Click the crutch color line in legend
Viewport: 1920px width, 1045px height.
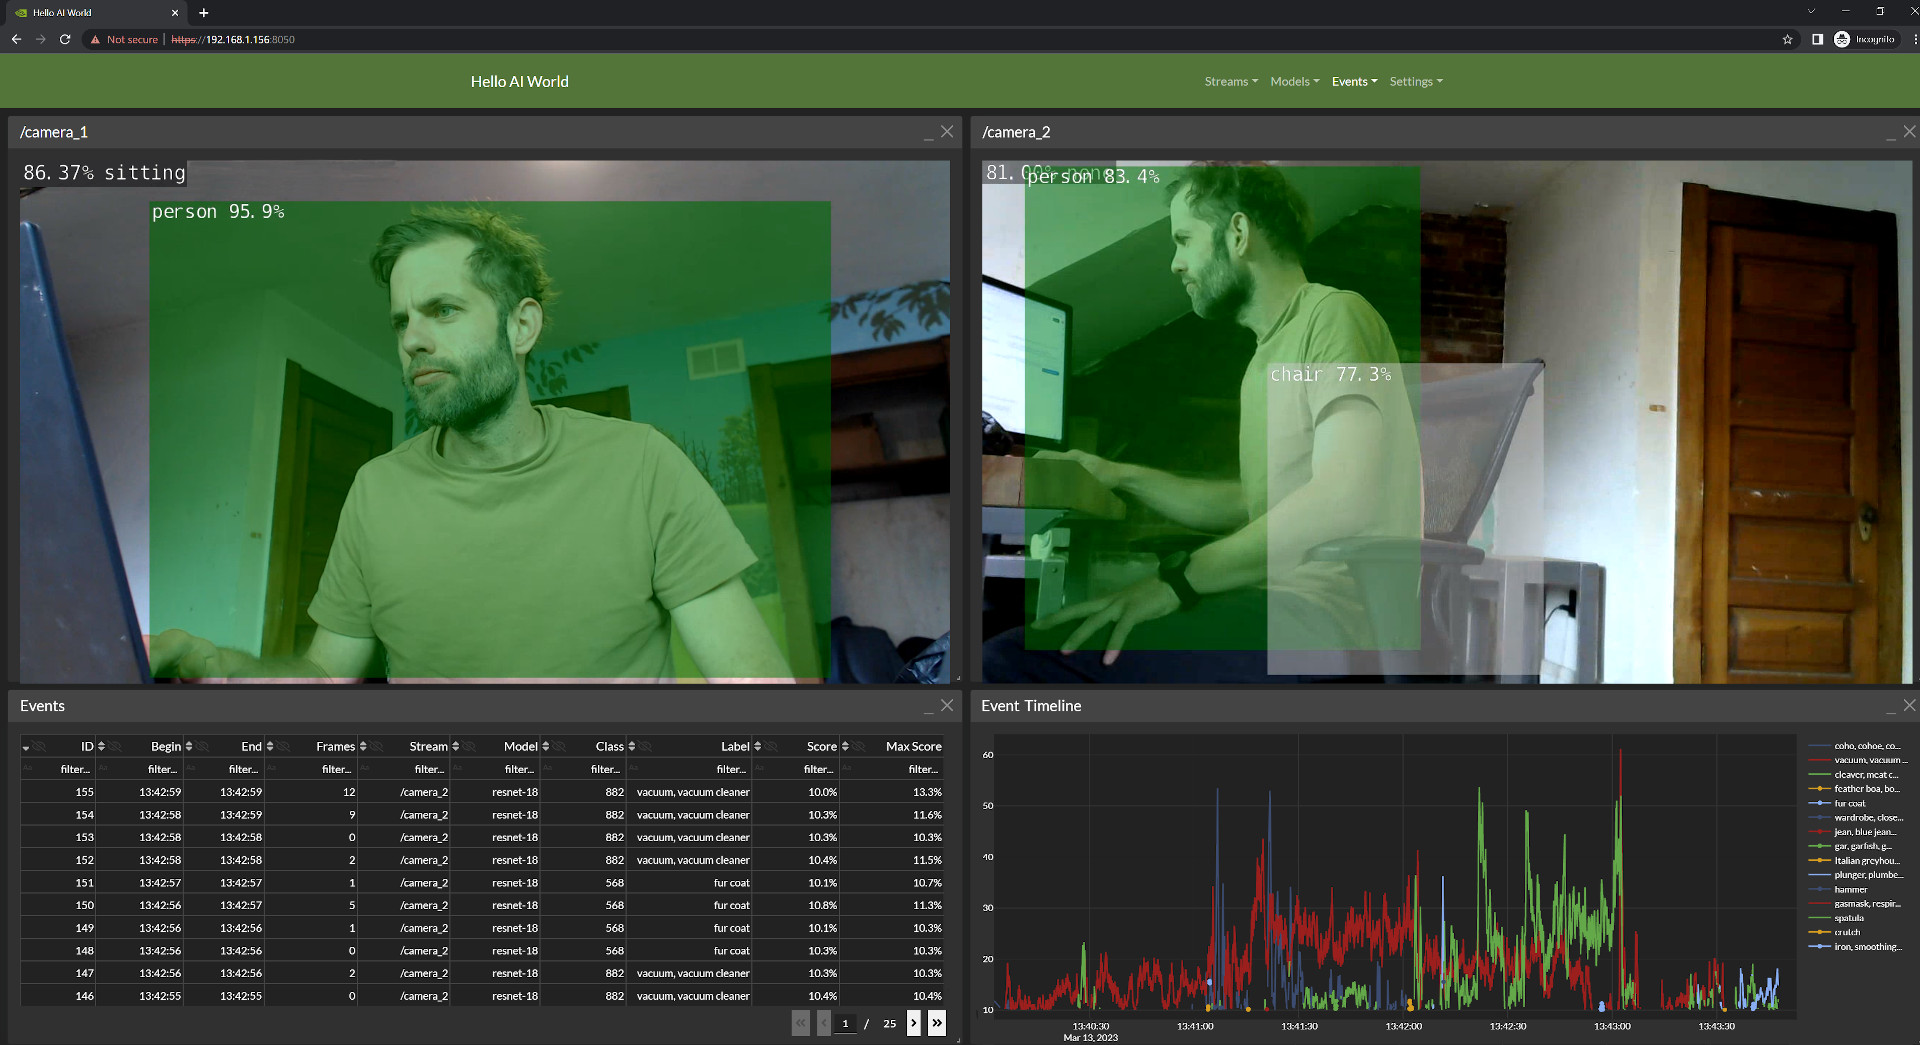(1819, 932)
